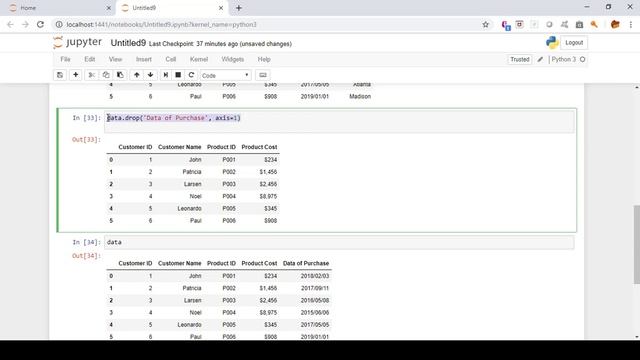The image size is (640, 360).
Task: Click Patricia in Out[33] table
Action: 192,172
